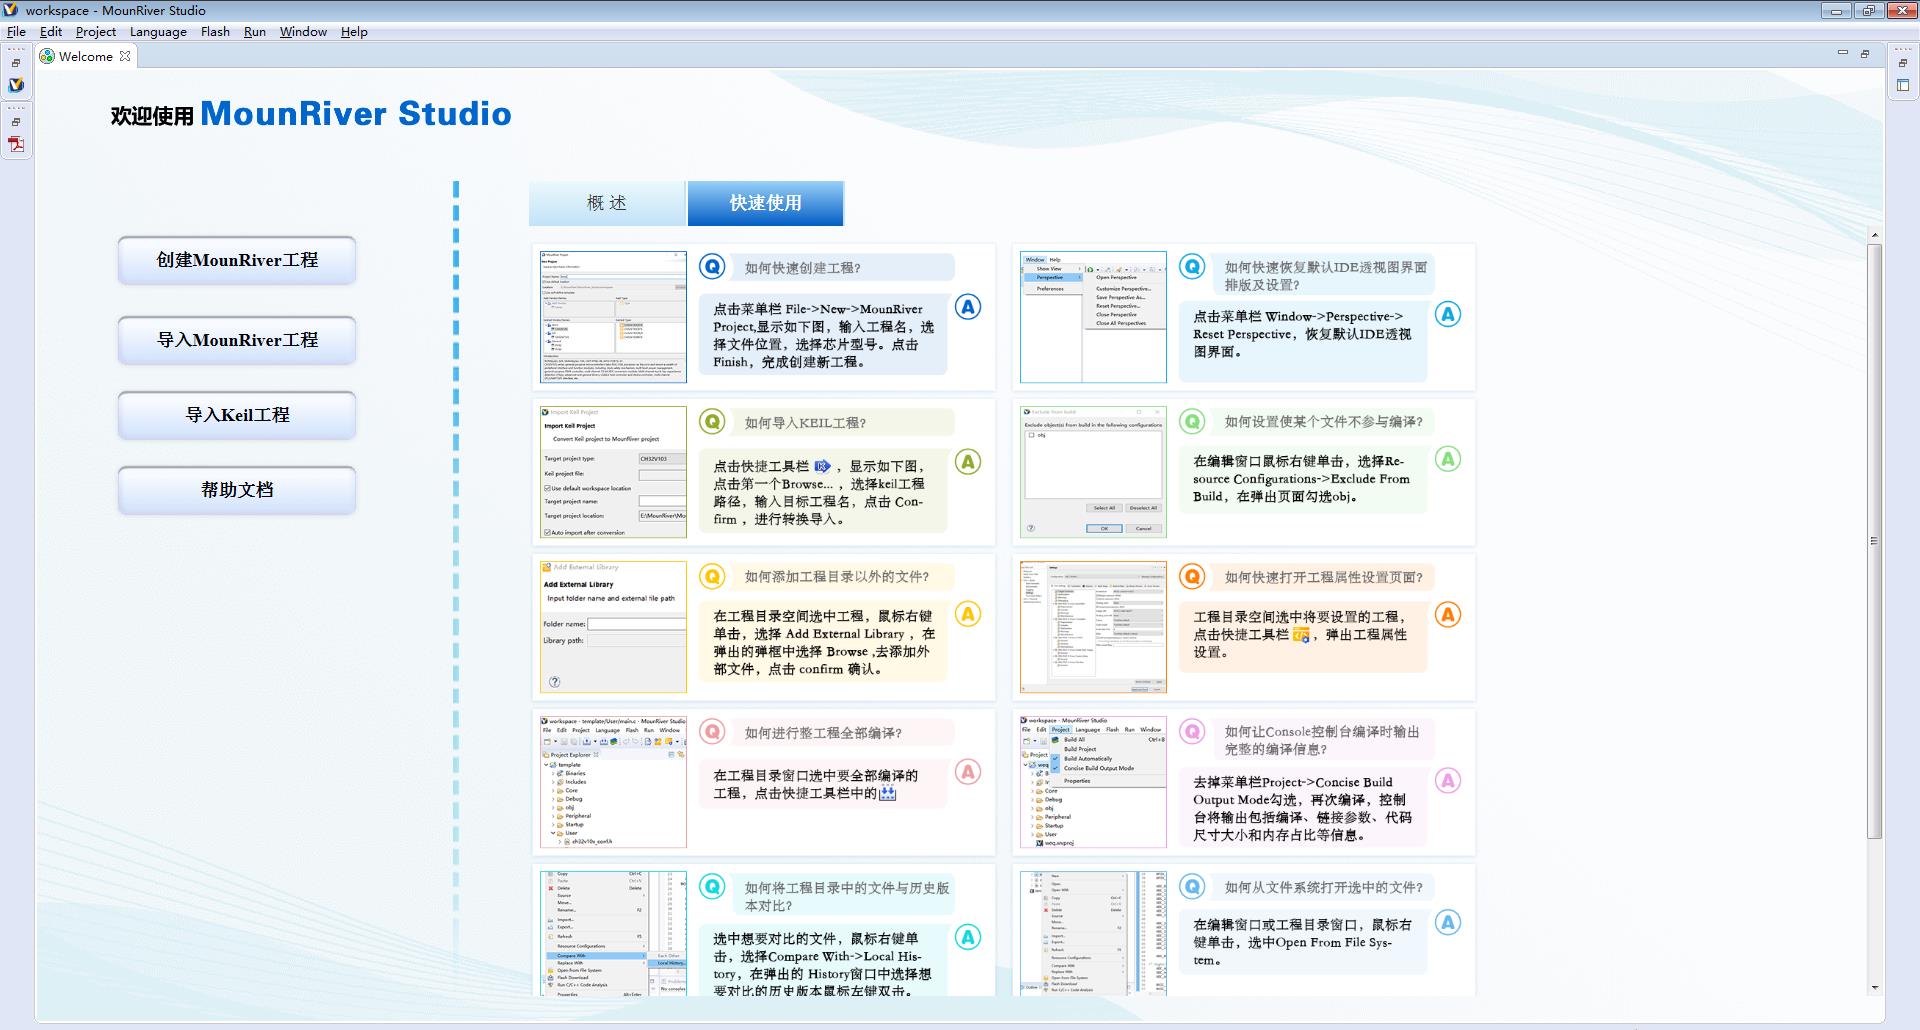
Task: Open the Compare With context menu thumbnail
Action: pyautogui.click(x=613, y=933)
